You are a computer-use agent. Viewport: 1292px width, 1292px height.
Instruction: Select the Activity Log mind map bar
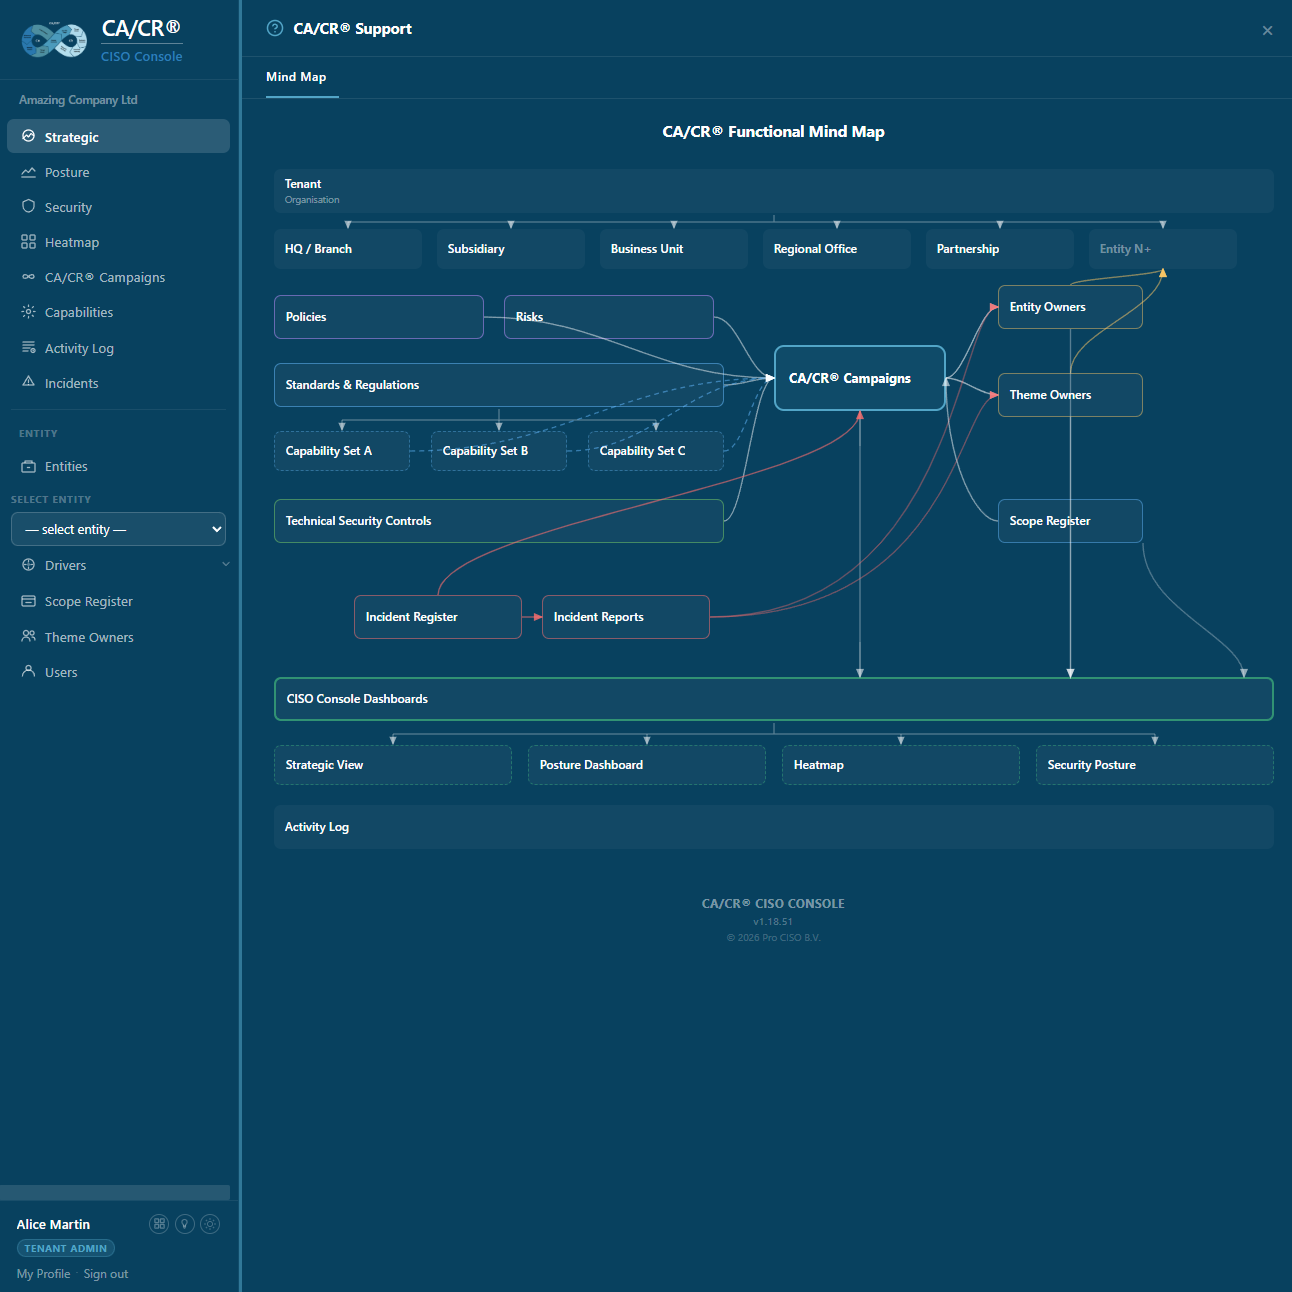tap(773, 827)
